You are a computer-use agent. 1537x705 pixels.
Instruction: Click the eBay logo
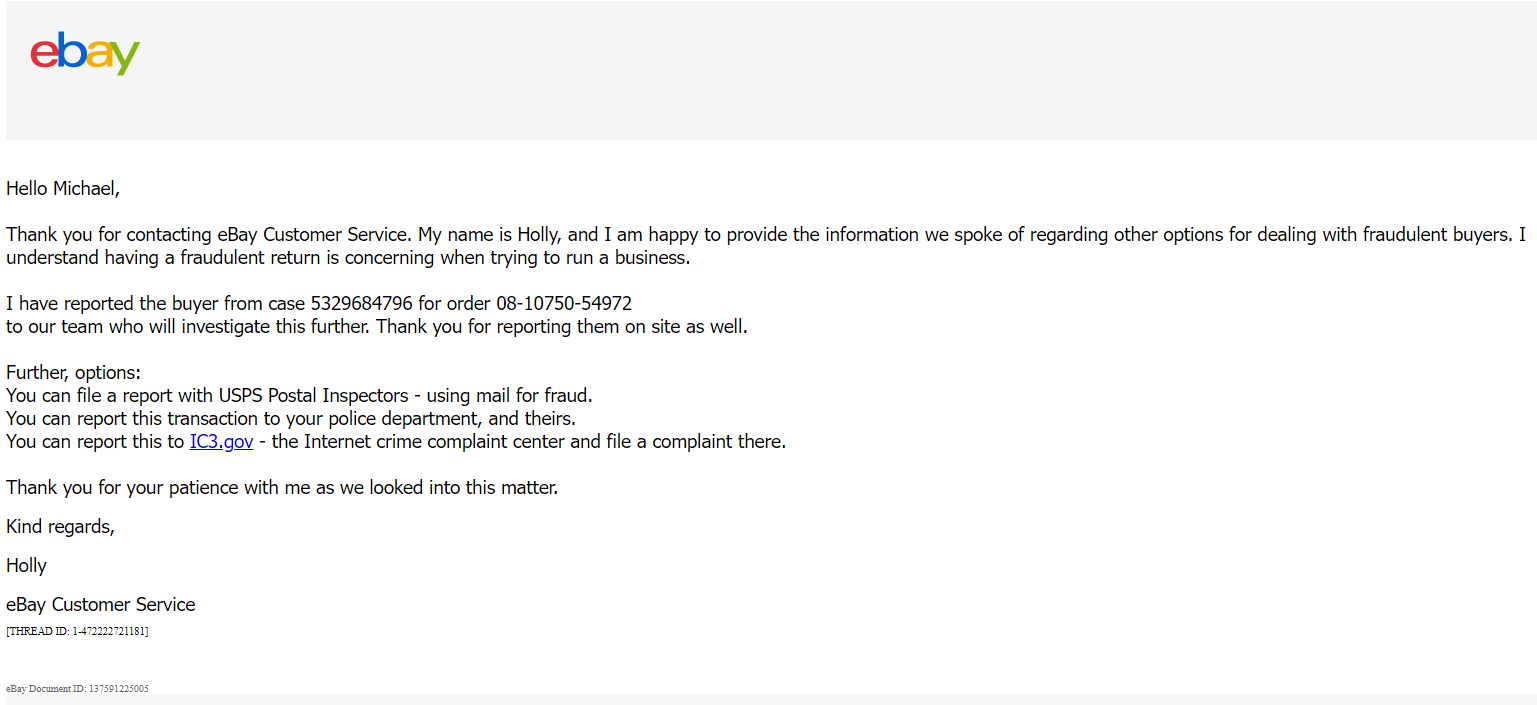click(85, 54)
